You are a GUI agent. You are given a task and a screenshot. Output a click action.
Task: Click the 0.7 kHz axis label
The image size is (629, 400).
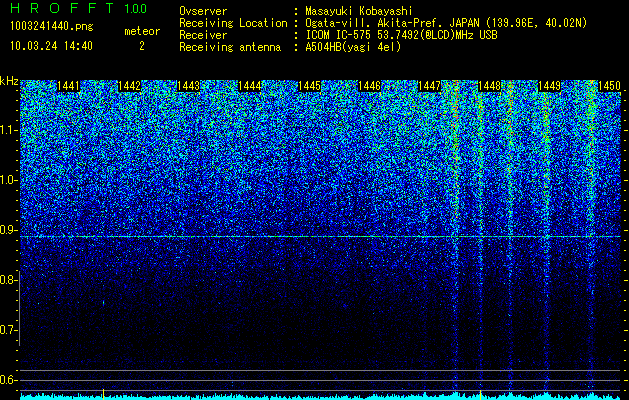click(7, 330)
